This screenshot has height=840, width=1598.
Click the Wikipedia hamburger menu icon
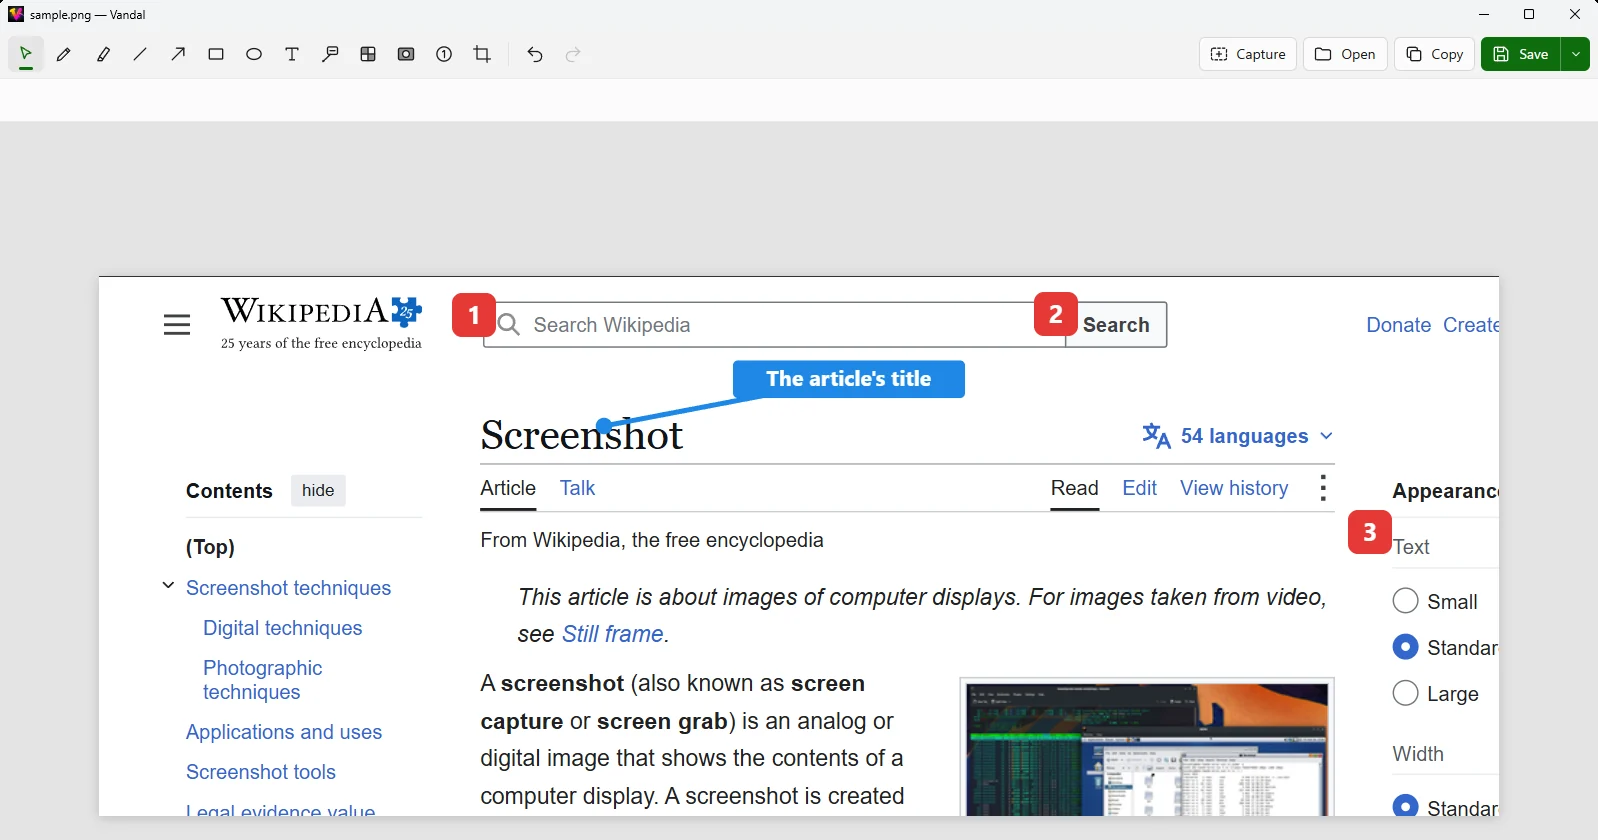[x=177, y=325]
